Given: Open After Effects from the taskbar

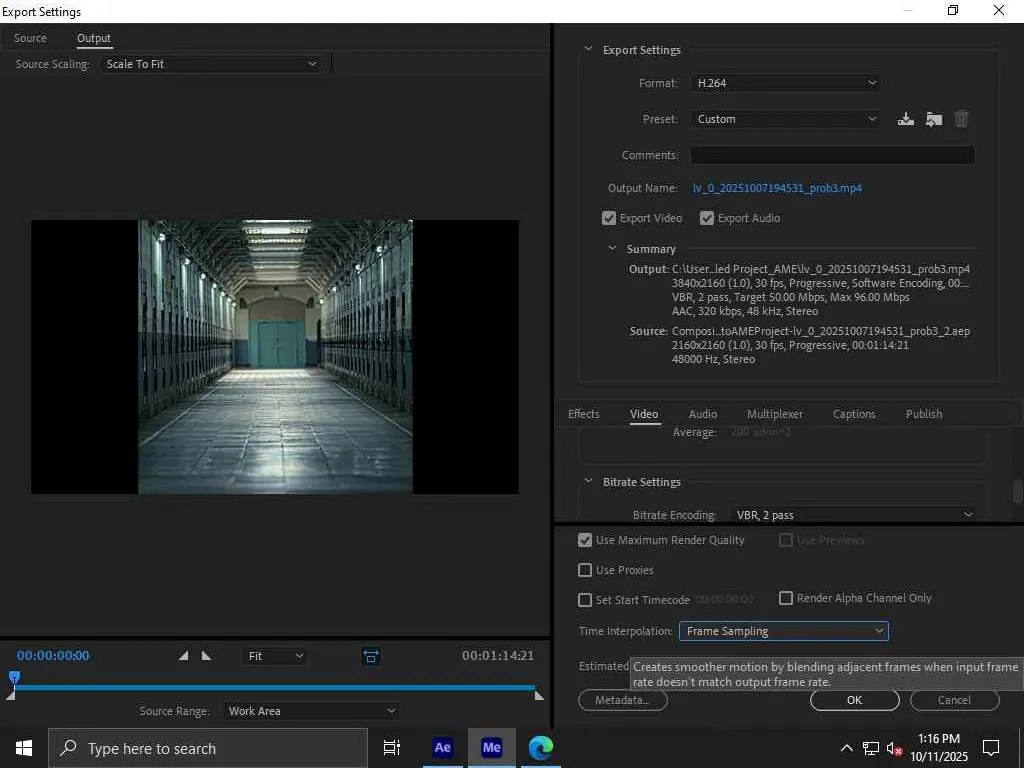Looking at the screenshot, I should [442, 748].
